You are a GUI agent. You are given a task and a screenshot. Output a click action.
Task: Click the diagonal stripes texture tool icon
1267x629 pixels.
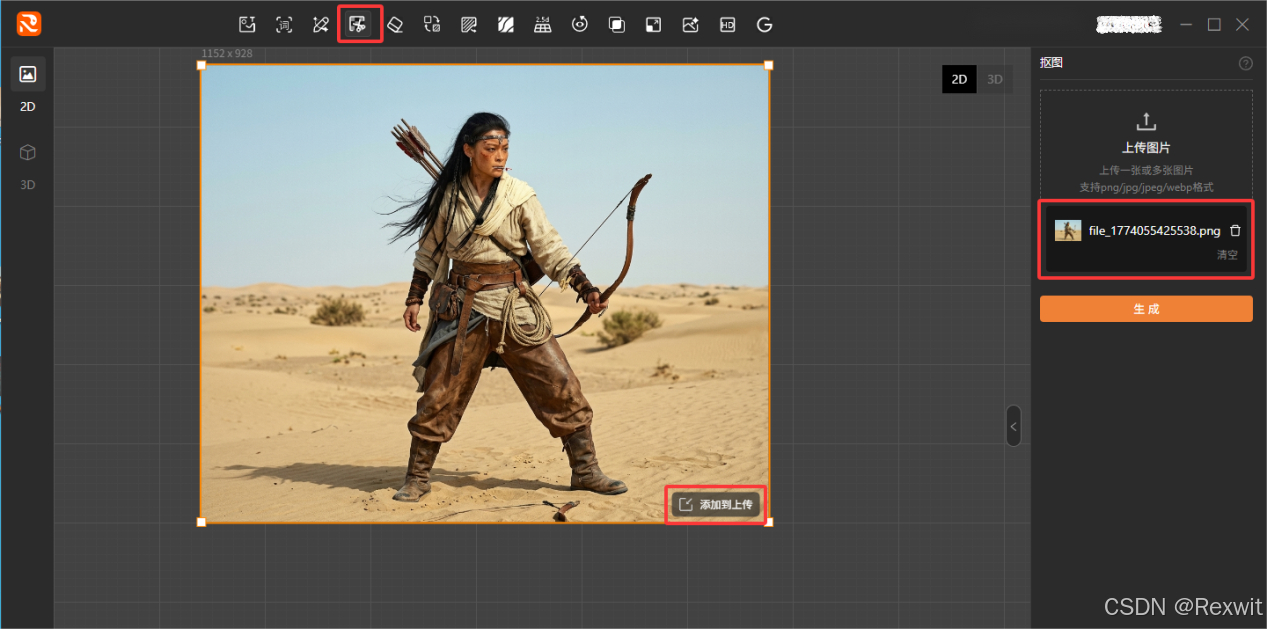tap(506, 24)
